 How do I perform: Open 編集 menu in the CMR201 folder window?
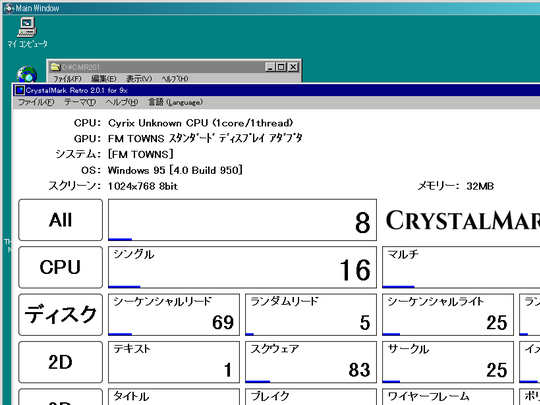point(104,79)
